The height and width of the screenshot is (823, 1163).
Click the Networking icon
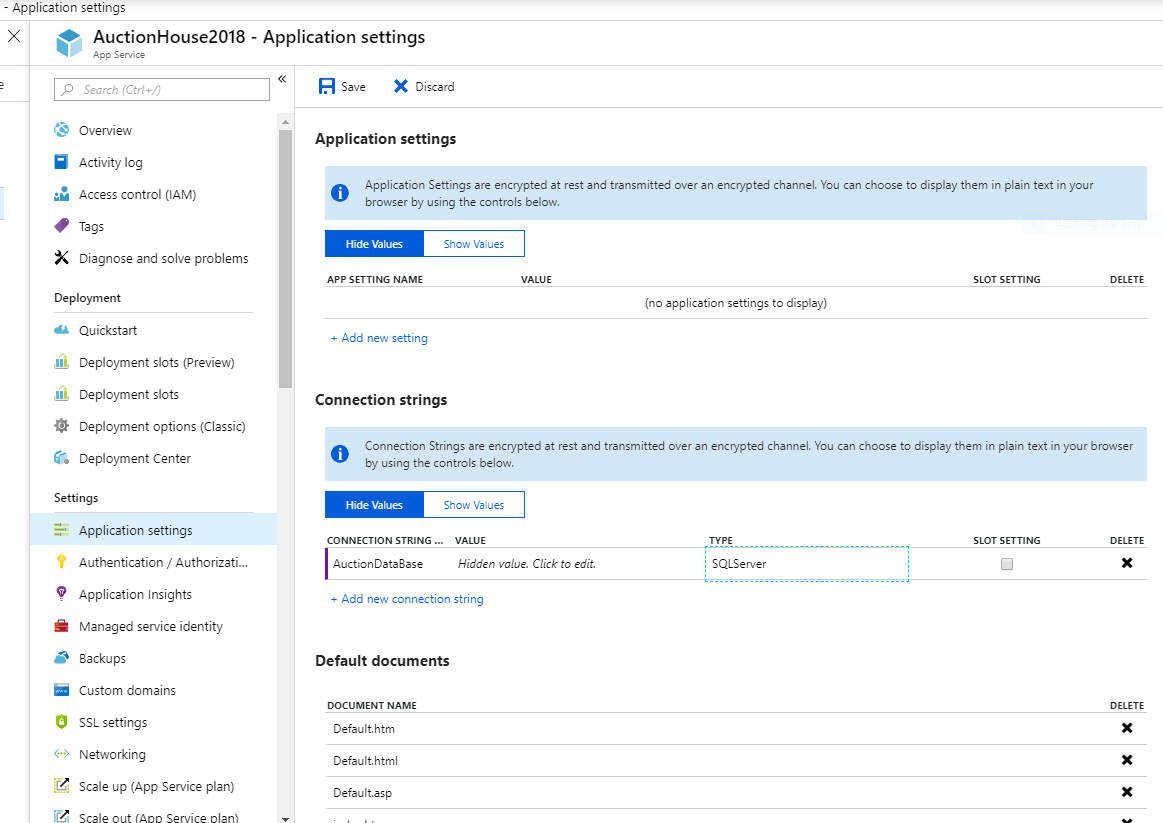pyautogui.click(x=62, y=754)
